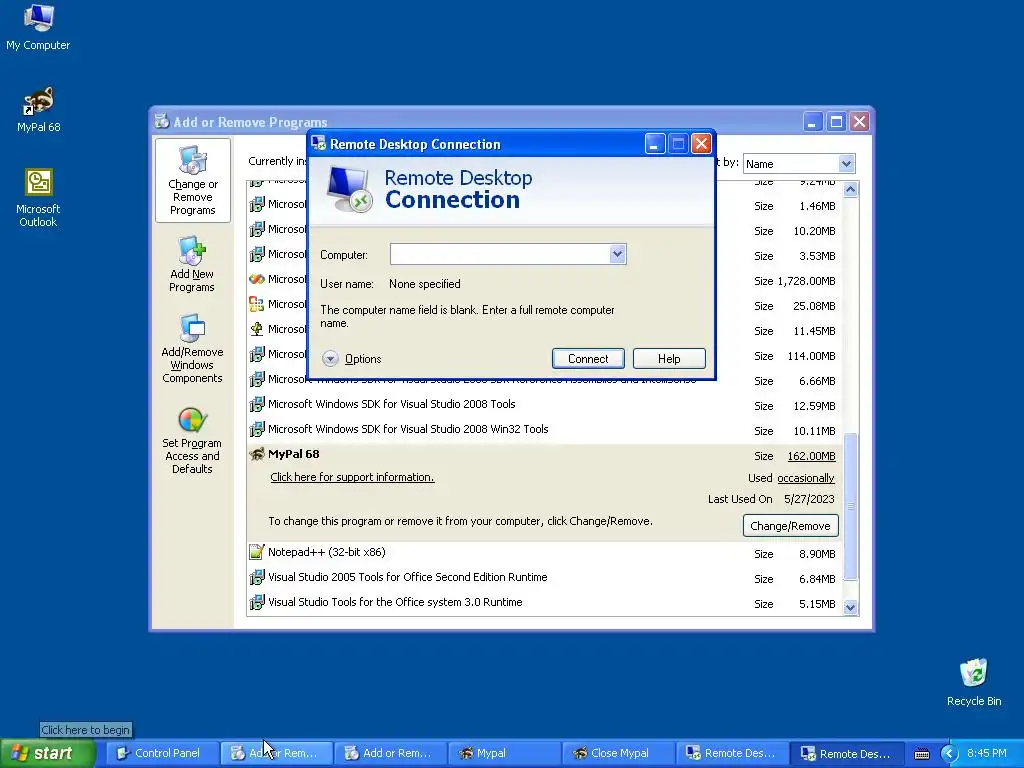This screenshot has height=768, width=1024.
Task: Click the 'occasionally' usage value
Action: [x=806, y=478]
